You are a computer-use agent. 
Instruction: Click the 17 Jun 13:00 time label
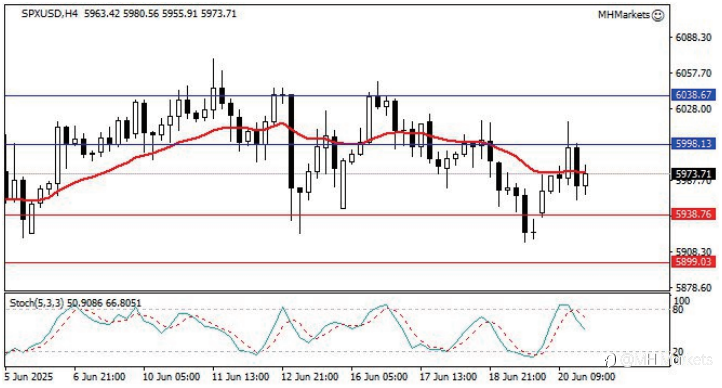pyautogui.click(x=448, y=377)
